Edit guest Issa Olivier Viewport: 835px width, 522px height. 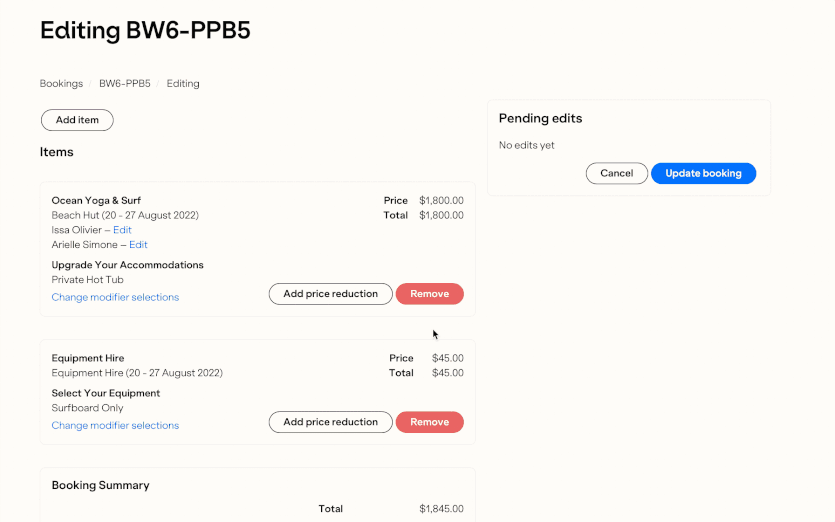point(122,230)
